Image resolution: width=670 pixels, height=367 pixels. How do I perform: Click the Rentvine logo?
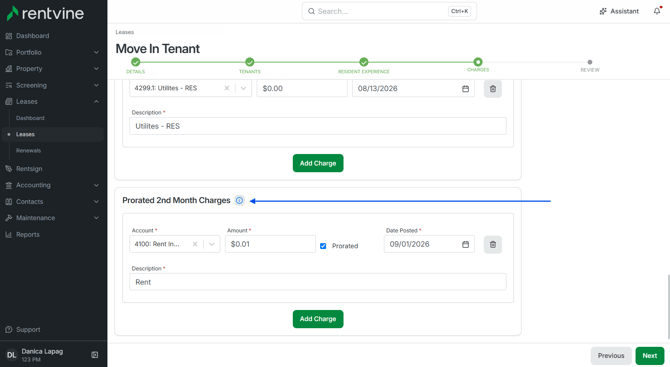pyautogui.click(x=45, y=14)
